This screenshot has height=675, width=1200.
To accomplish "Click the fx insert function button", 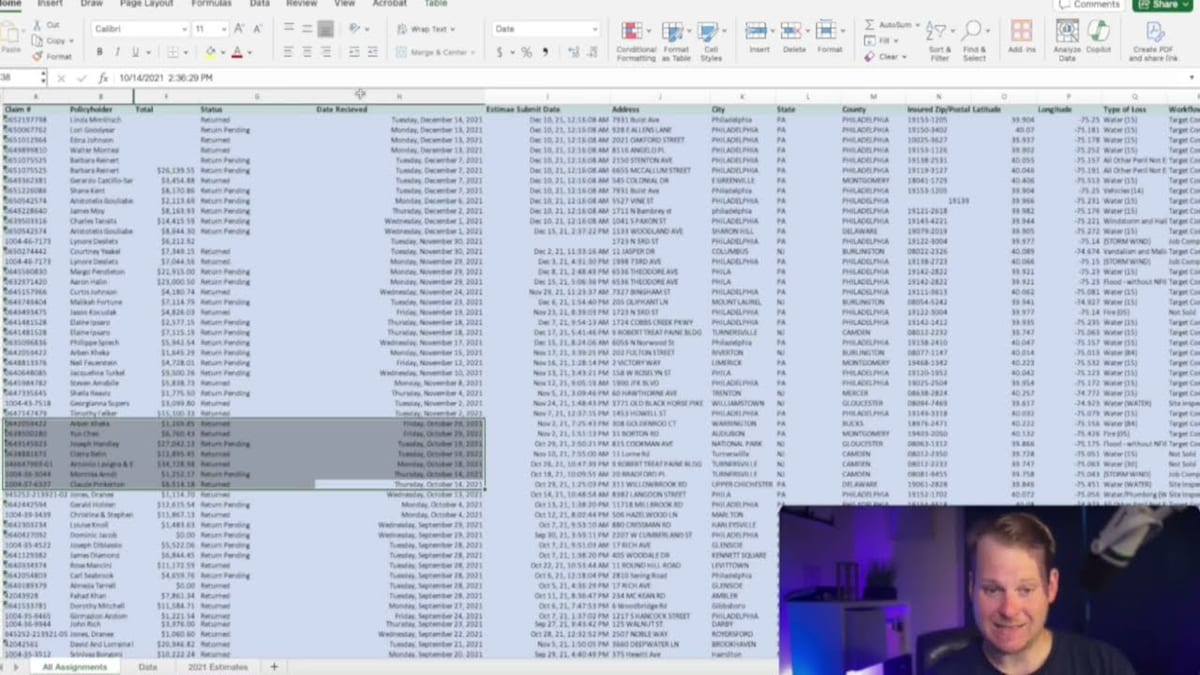I will 103,77.
